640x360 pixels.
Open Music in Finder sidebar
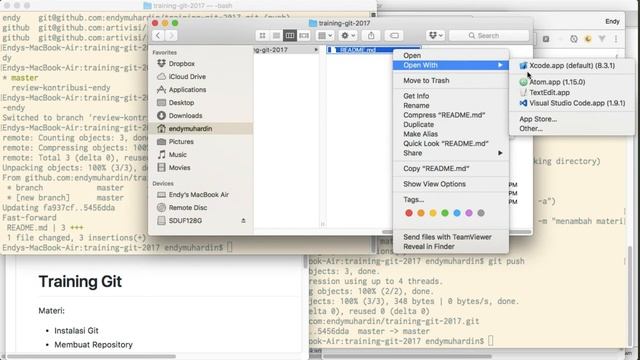pos(178,155)
